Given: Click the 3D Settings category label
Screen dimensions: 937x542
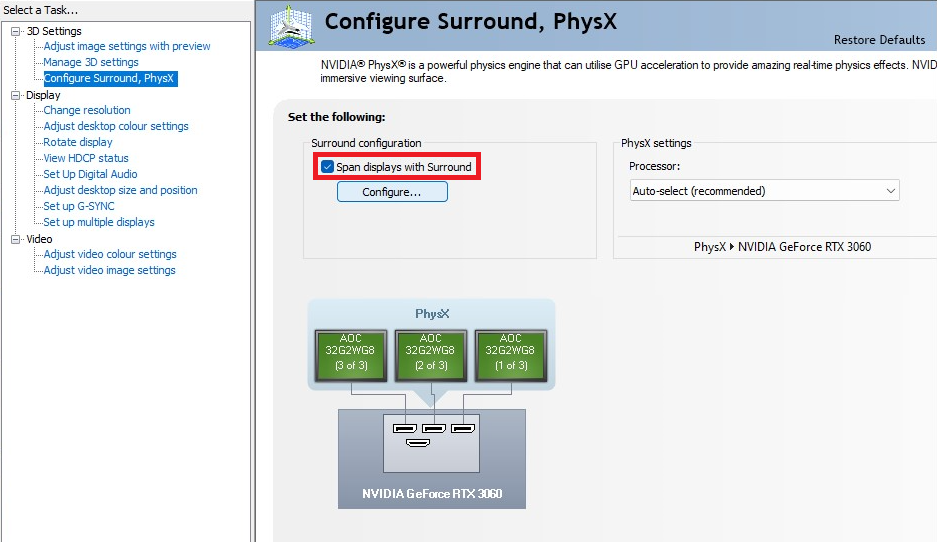Looking at the screenshot, I should point(54,31).
